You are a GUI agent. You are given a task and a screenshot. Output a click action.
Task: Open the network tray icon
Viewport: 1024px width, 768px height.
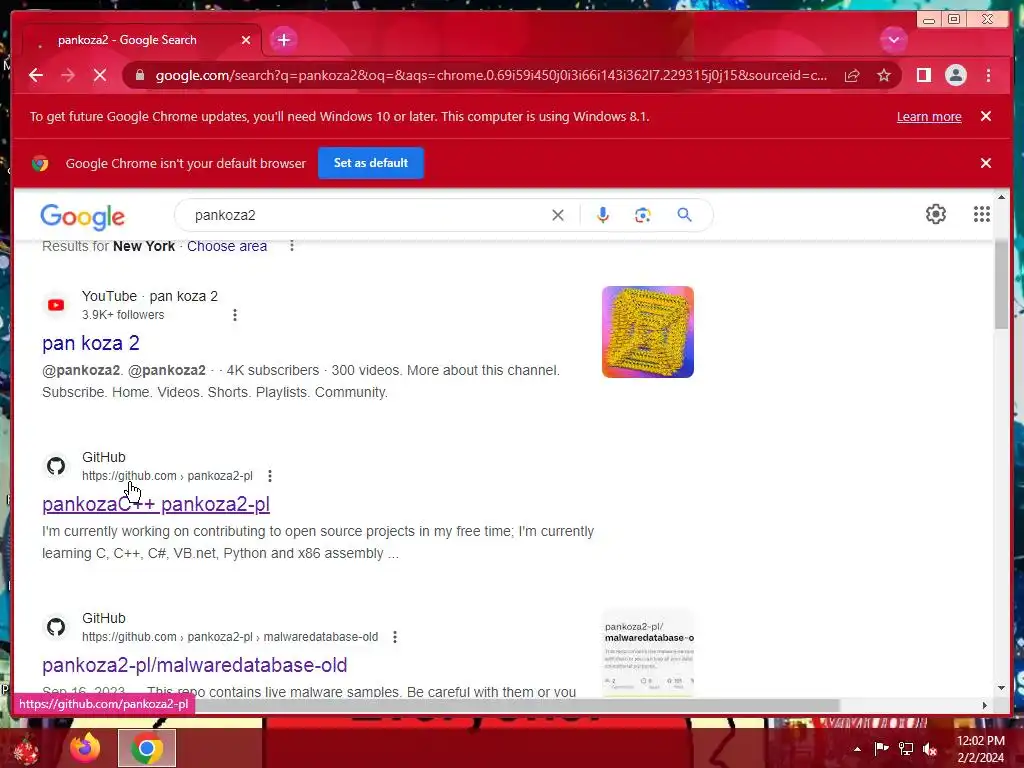pos(906,748)
